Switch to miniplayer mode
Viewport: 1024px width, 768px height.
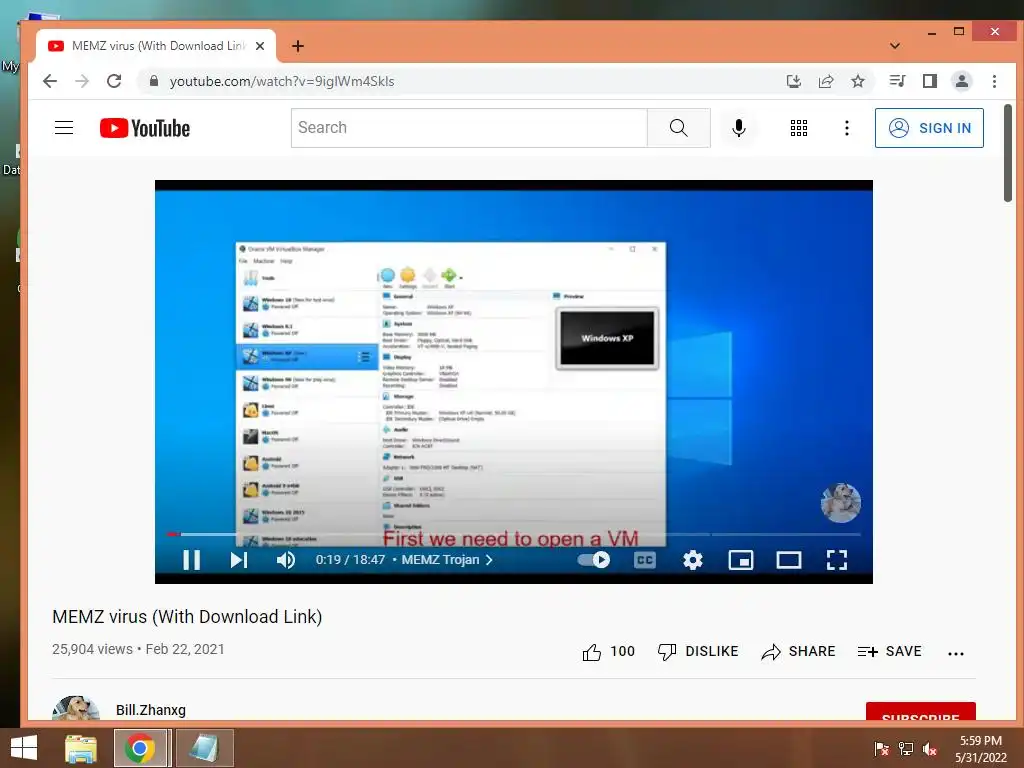tap(741, 560)
